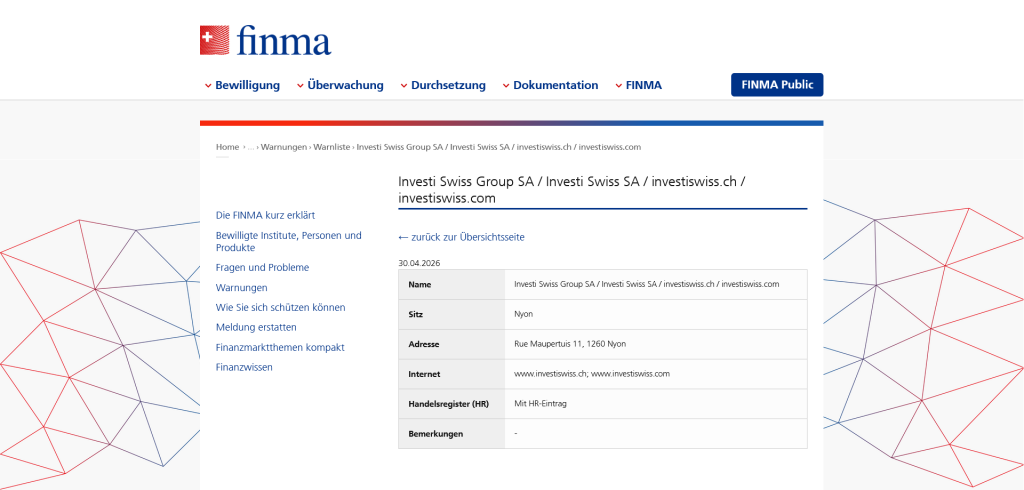Expand the FINMA menu chevron arrow

click(618, 86)
